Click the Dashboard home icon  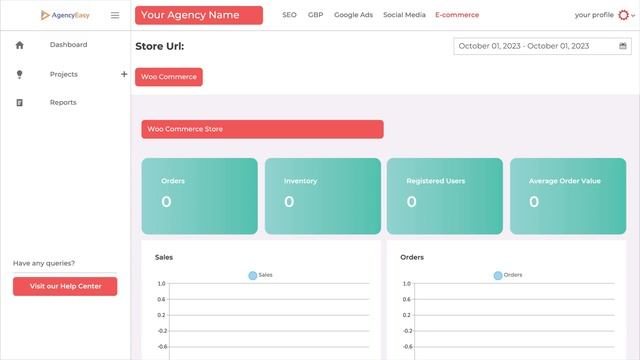(20, 45)
